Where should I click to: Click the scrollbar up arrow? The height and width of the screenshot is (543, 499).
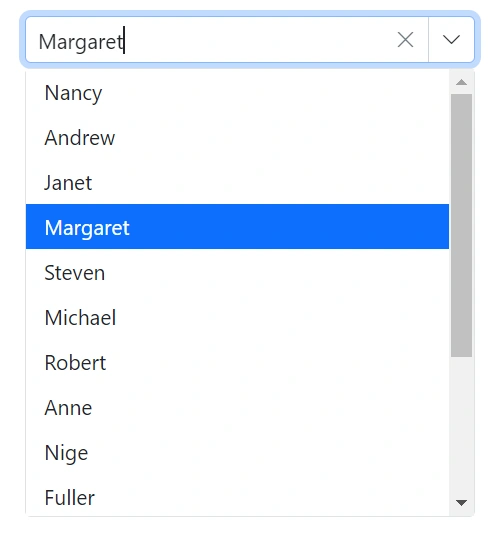click(x=461, y=82)
